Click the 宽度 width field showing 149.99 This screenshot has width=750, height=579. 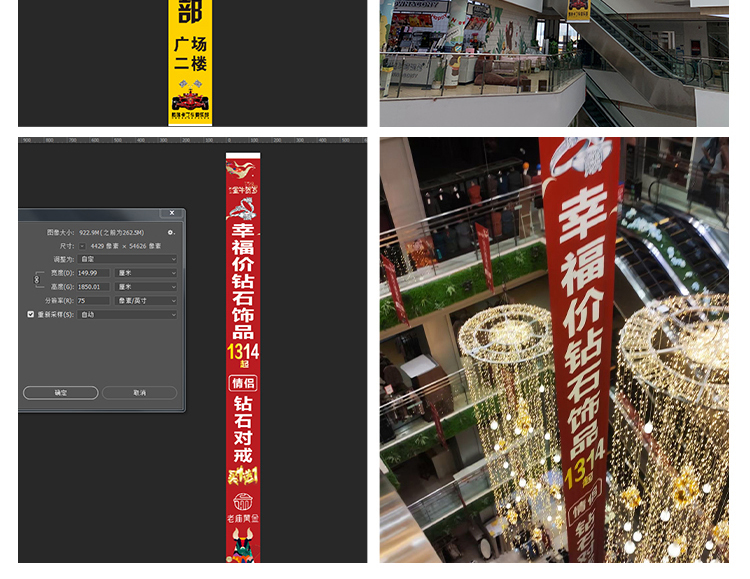coord(93,273)
